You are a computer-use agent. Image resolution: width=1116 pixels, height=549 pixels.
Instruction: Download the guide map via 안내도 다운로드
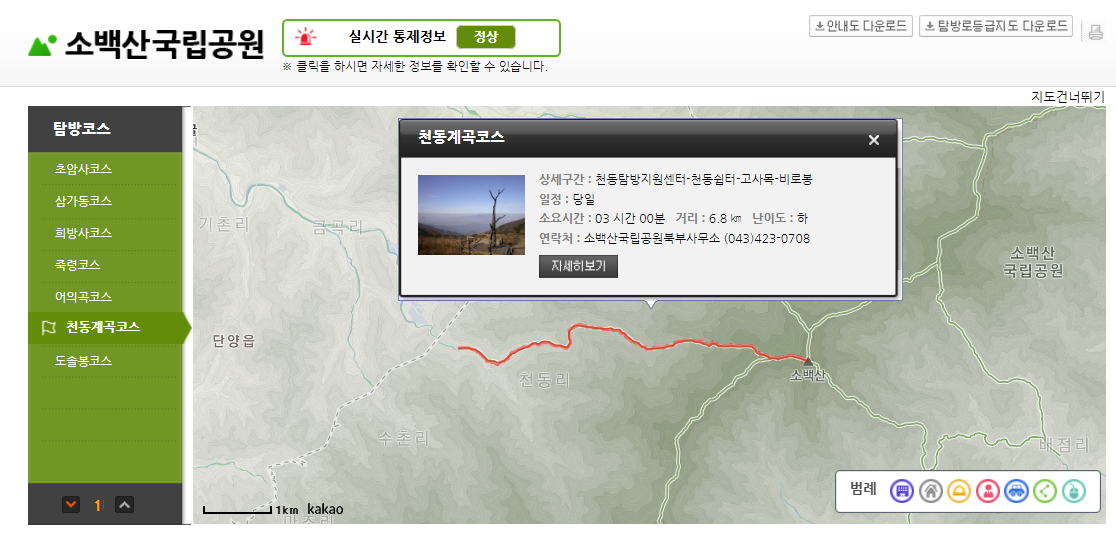tap(861, 26)
